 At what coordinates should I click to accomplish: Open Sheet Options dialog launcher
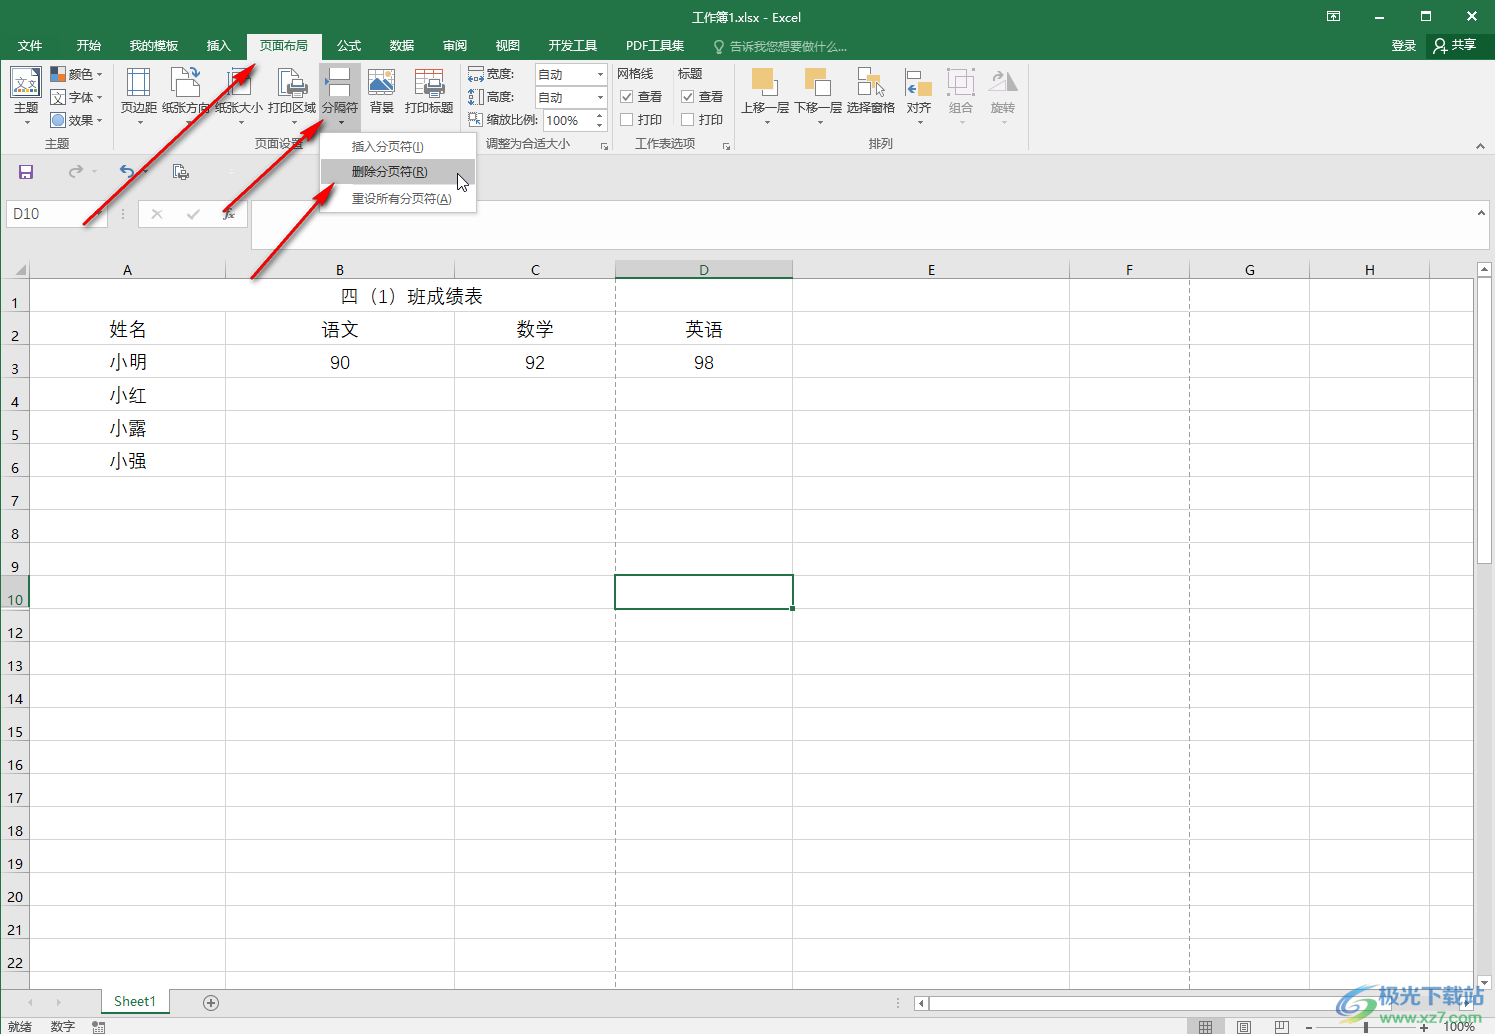click(x=726, y=146)
